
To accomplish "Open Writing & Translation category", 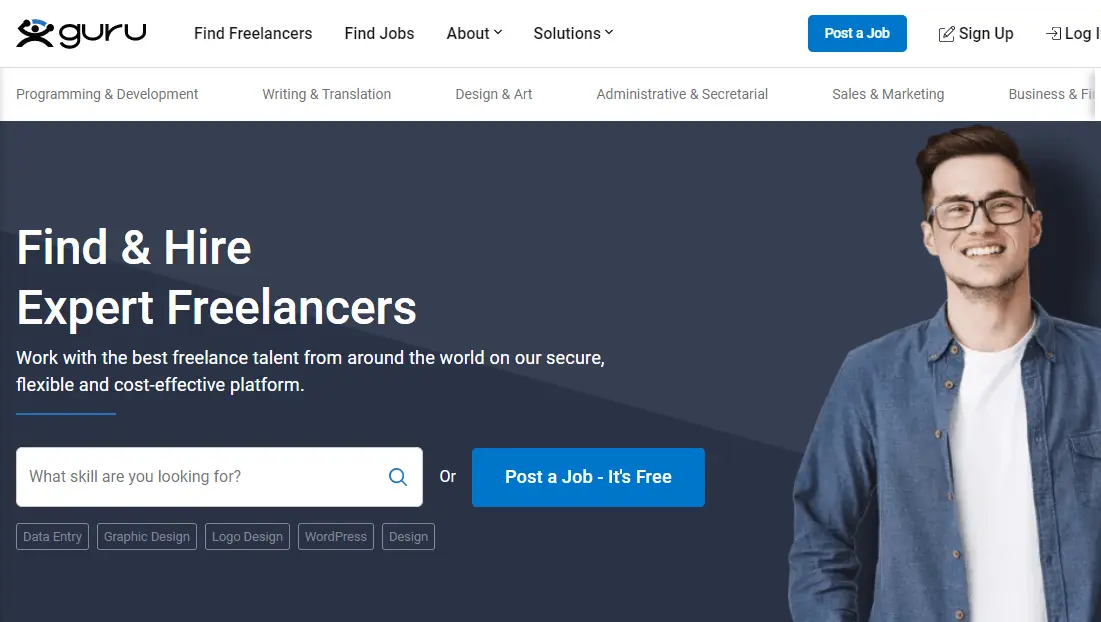I will (x=327, y=94).
